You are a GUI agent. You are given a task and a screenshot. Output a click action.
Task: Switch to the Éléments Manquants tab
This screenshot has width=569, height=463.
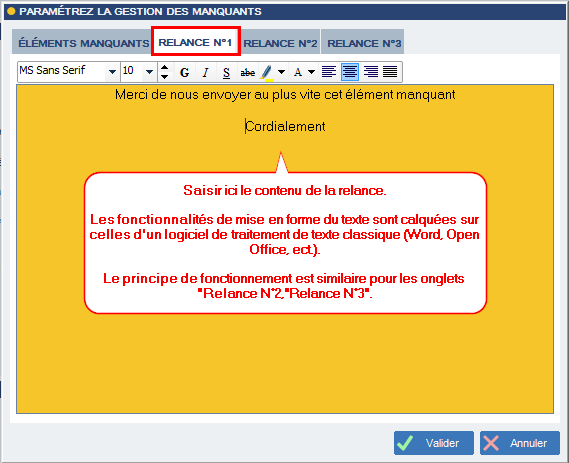(83, 43)
